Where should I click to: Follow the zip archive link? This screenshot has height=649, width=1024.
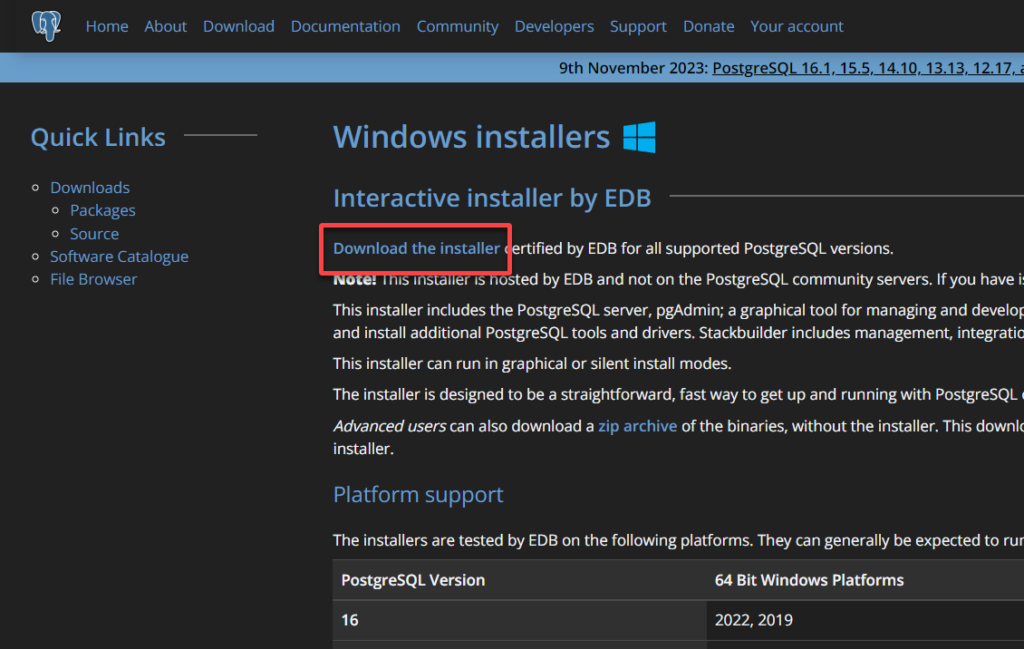tap(637, 426)
